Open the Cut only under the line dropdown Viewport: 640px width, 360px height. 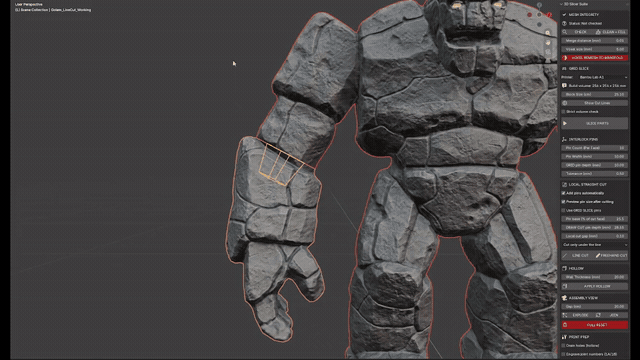(x=595, y=245)
